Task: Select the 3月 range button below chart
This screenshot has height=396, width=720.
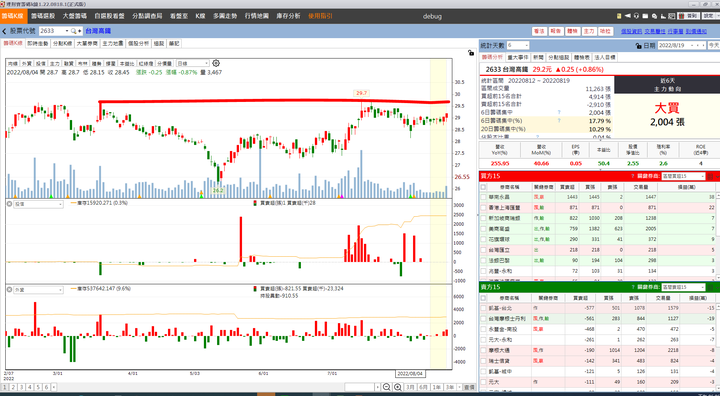Action: (x=410, y=387)
